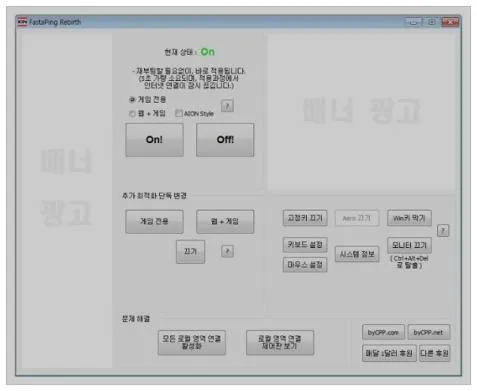Minimize the FastaPing Rebirth window
Viewport: 477px width, 391px height.
(413, 22)
